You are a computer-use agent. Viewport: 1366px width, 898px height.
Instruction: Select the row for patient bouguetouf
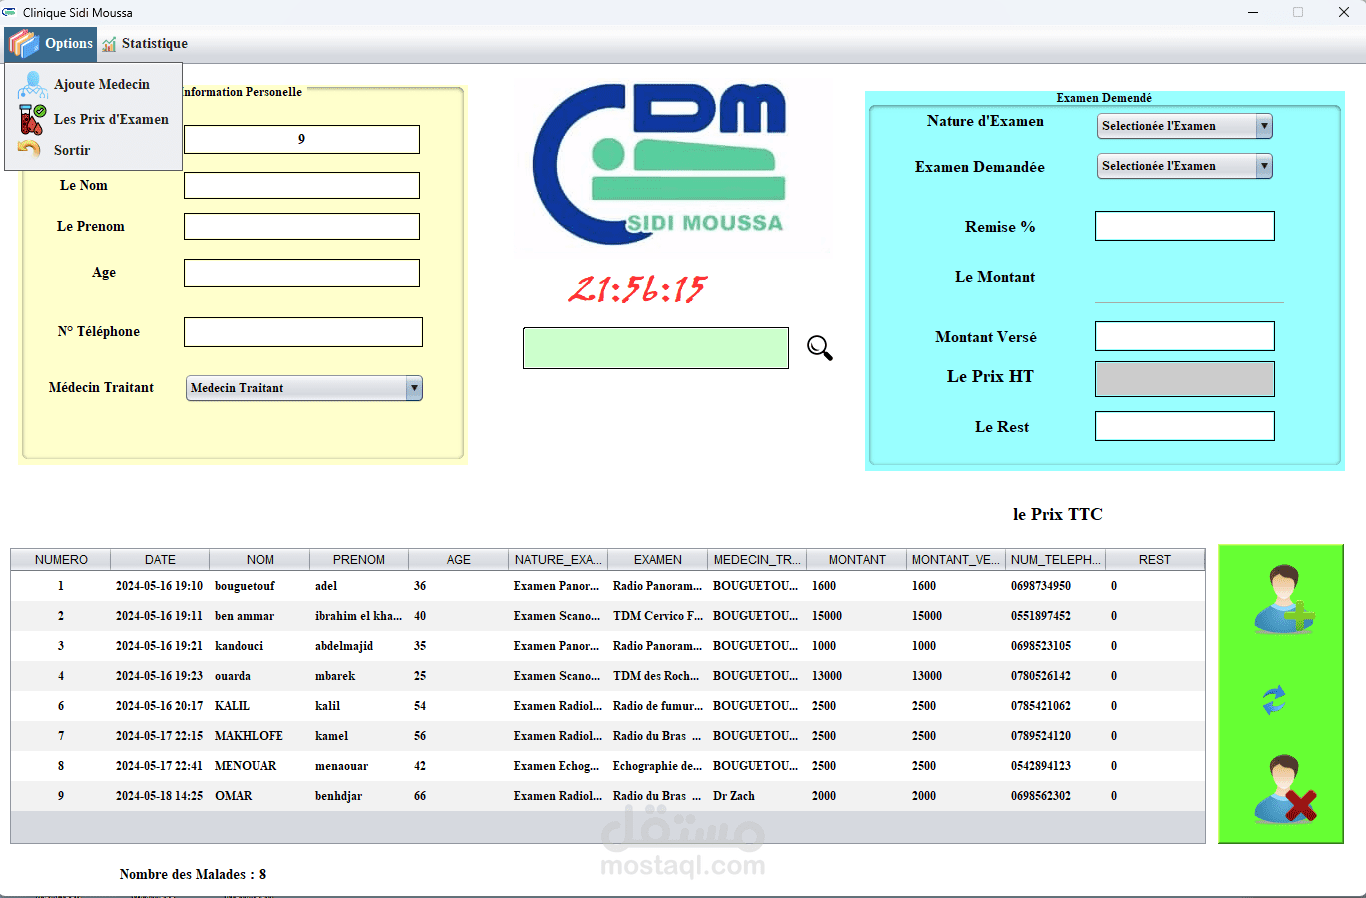[608, 586]
